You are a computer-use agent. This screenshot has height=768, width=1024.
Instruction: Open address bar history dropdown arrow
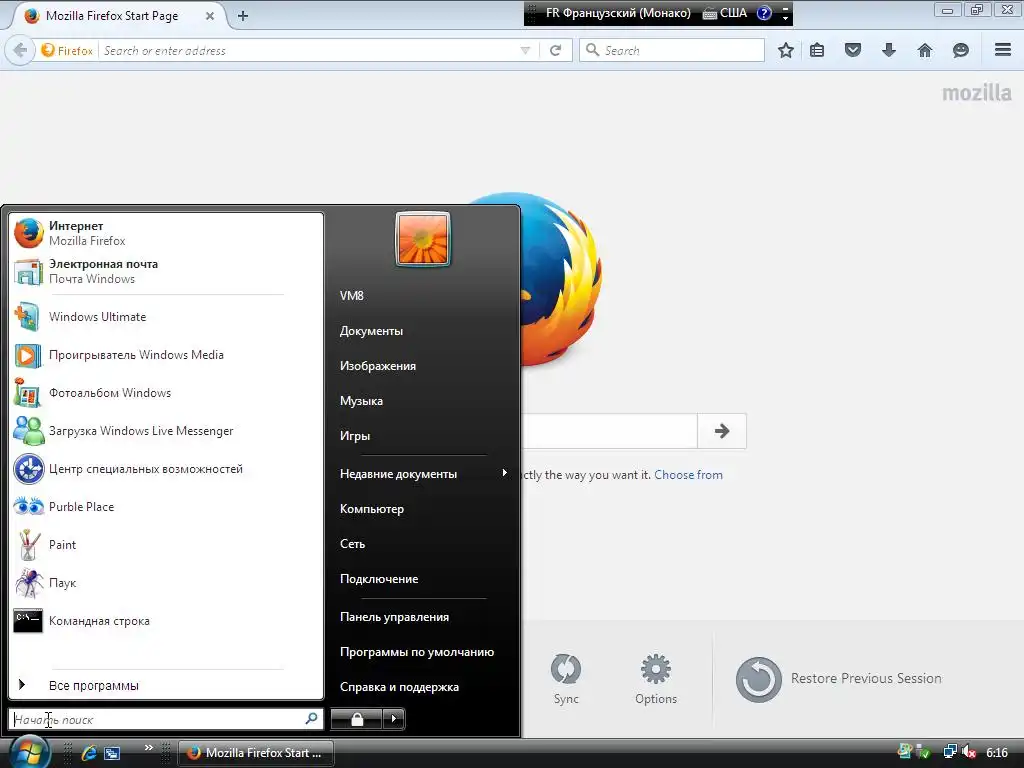tap(525, 50)
